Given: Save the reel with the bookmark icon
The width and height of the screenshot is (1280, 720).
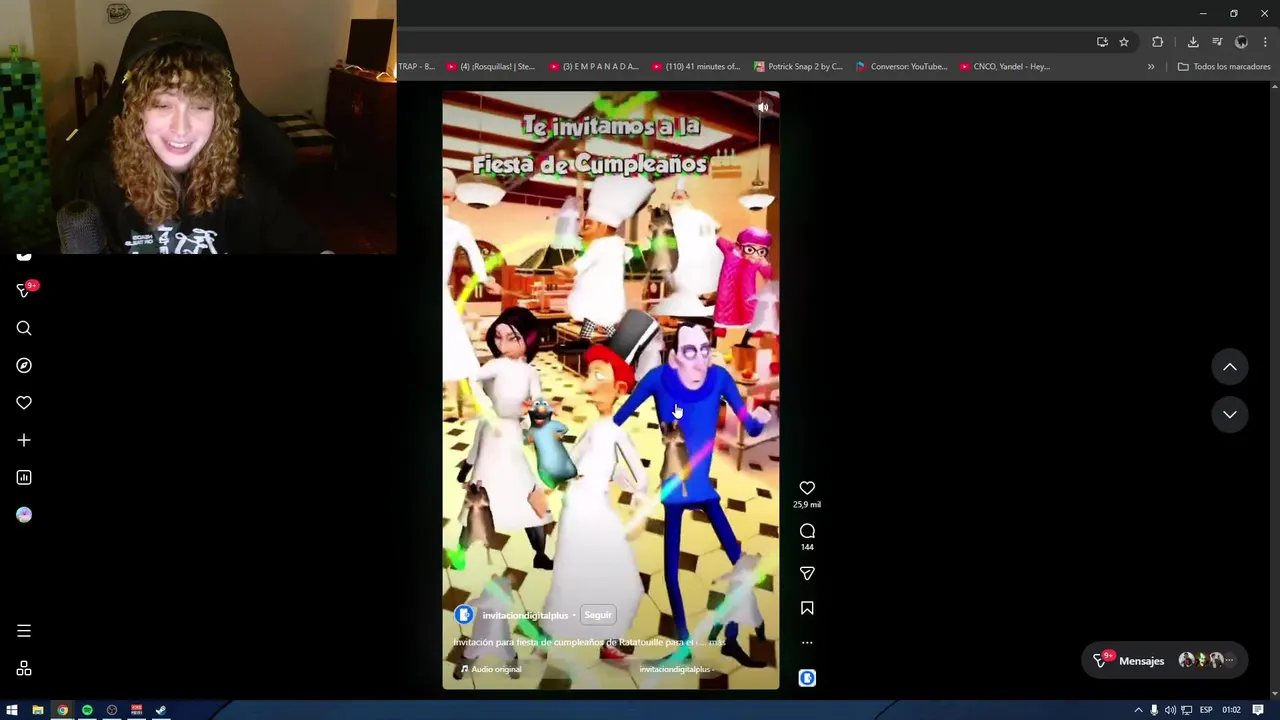Looking at the screenshot, I should pyautogui.click(x=807, y=608).
